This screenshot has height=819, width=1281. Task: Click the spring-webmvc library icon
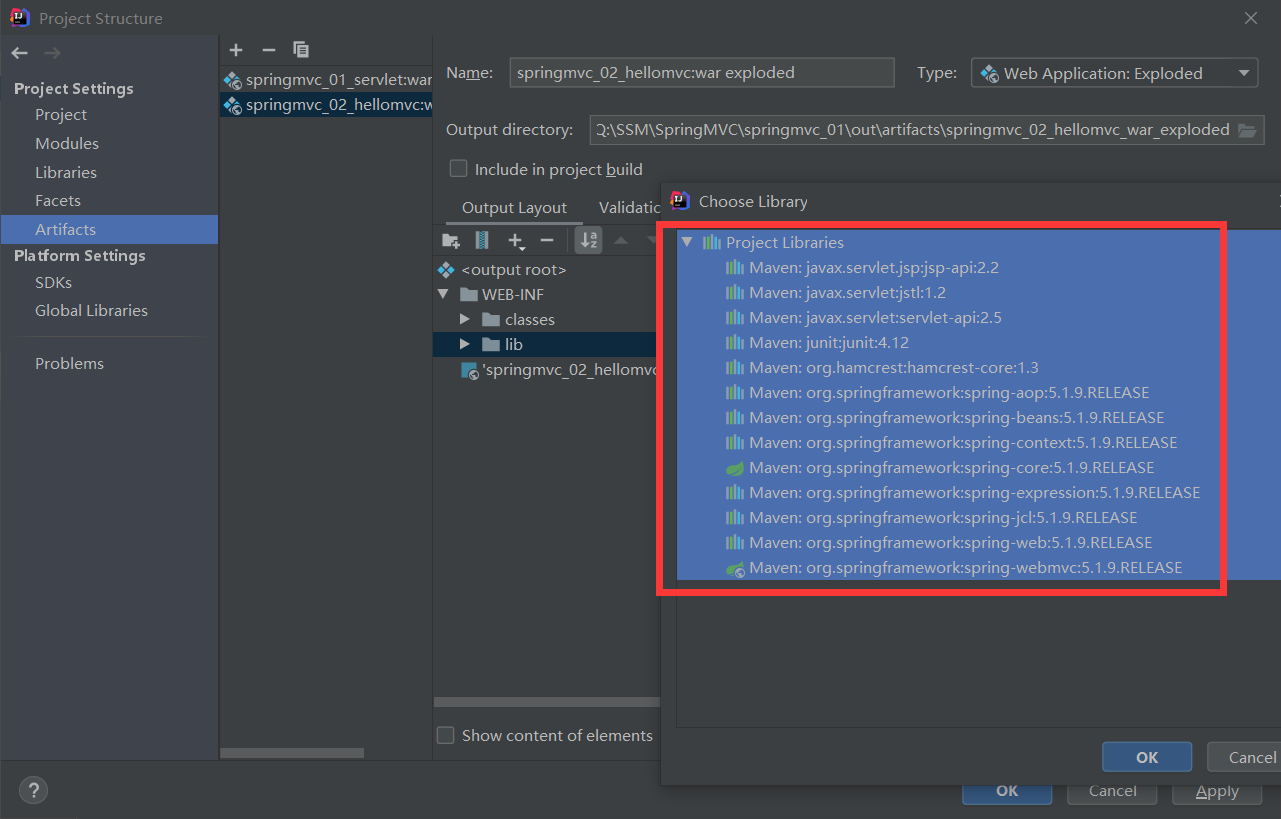click(735, 568)
